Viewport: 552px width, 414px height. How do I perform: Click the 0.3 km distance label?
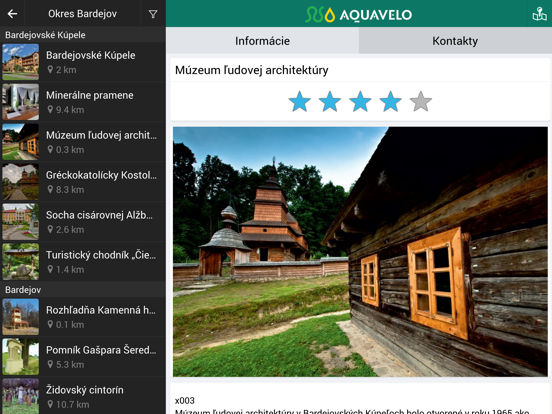point(70,150)
